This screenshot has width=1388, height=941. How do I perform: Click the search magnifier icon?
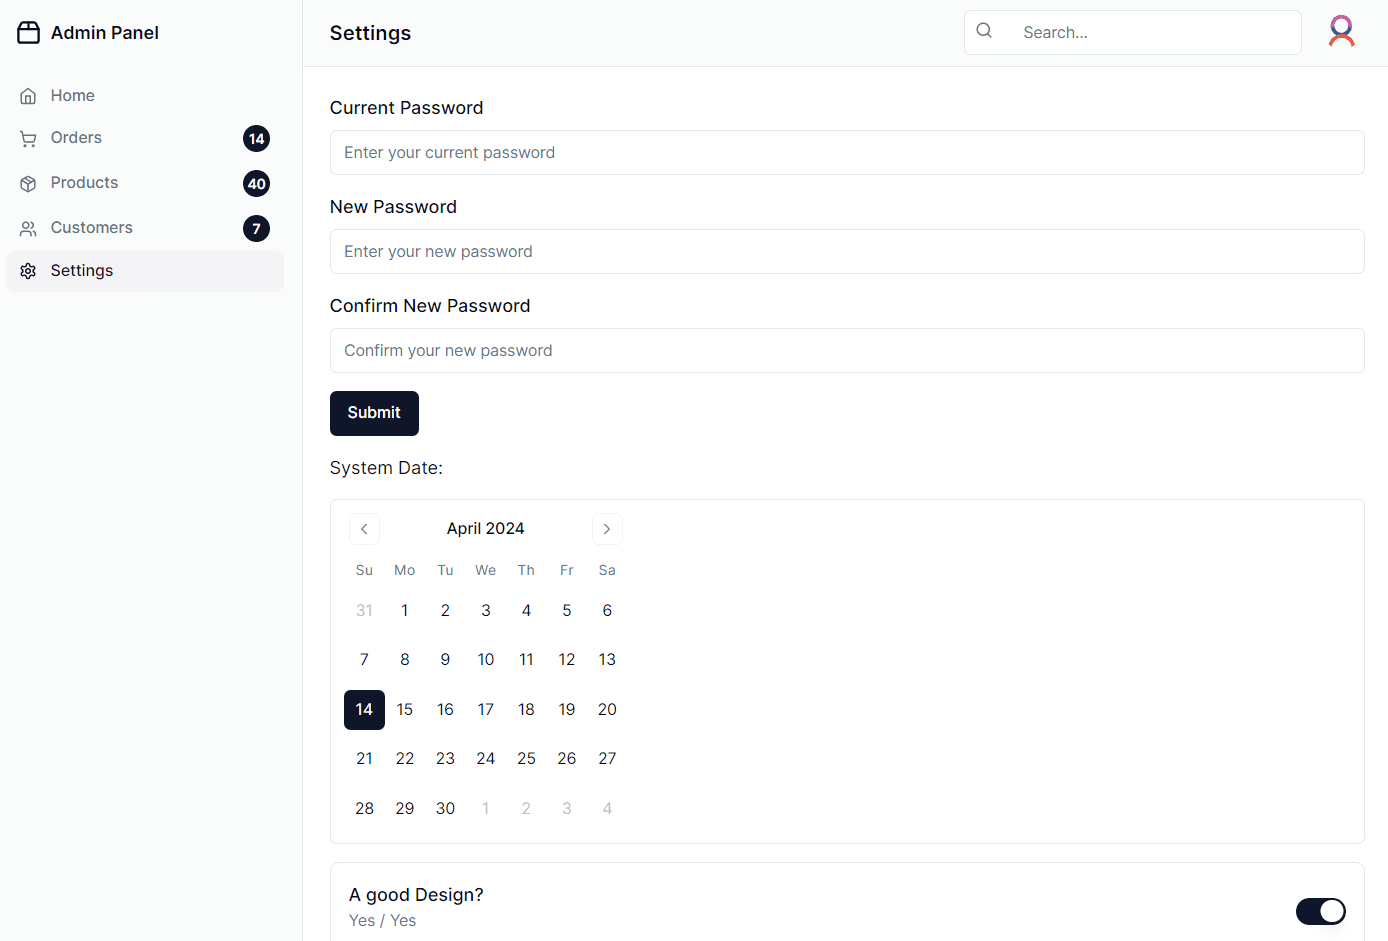pos(984,30)
